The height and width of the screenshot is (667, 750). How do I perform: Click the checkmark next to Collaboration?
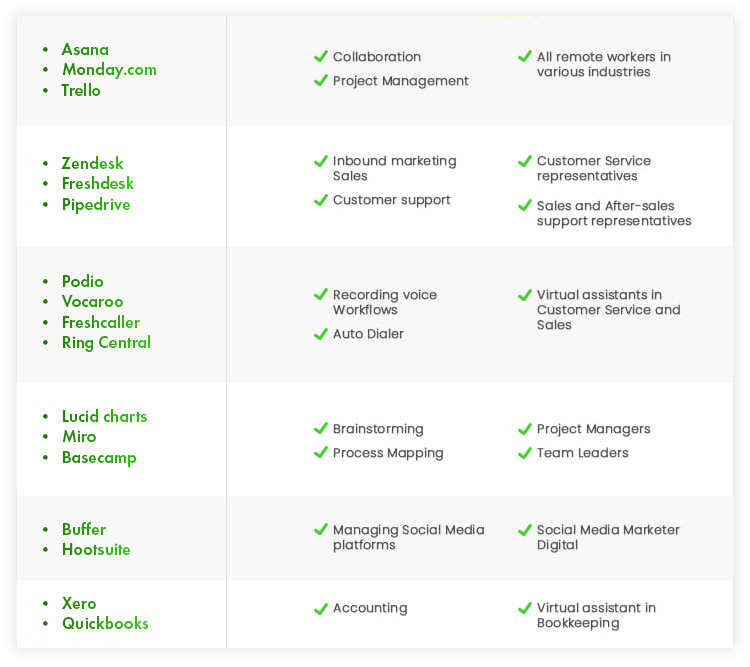[x=320, y=56]
